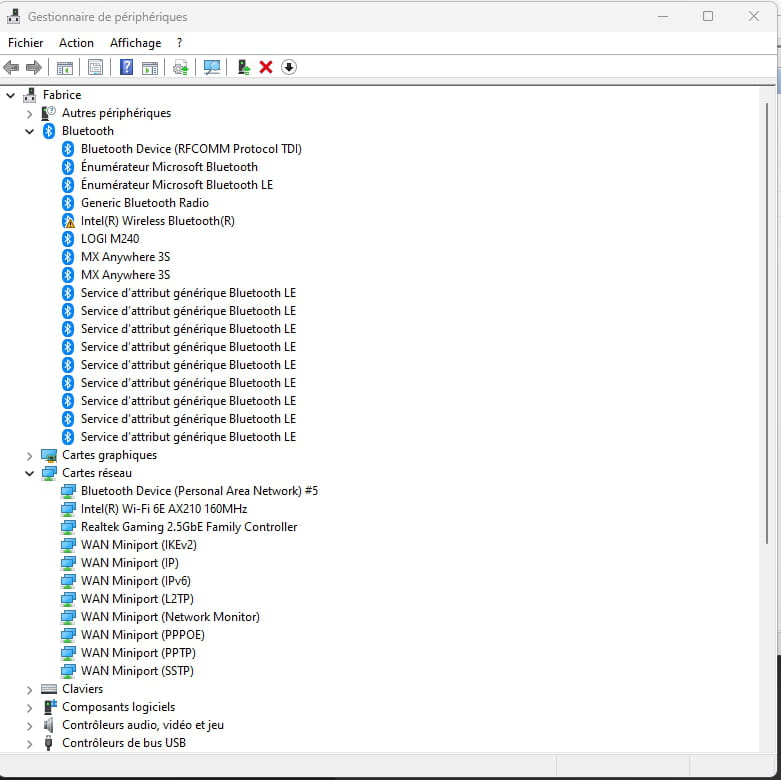
Task: Close the Gestionnaire de périphériques window
Action: (754, 16)
